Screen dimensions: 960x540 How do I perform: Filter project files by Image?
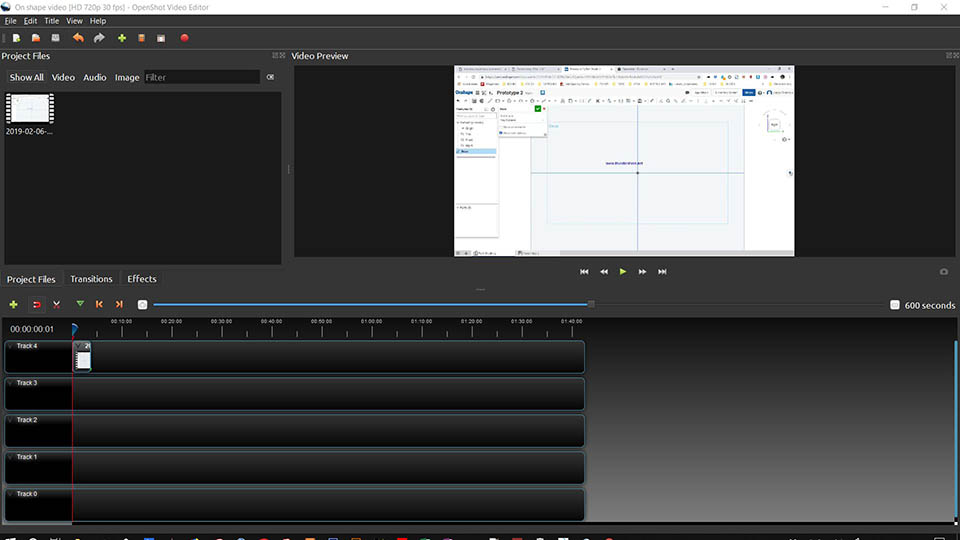click(127, 77)
